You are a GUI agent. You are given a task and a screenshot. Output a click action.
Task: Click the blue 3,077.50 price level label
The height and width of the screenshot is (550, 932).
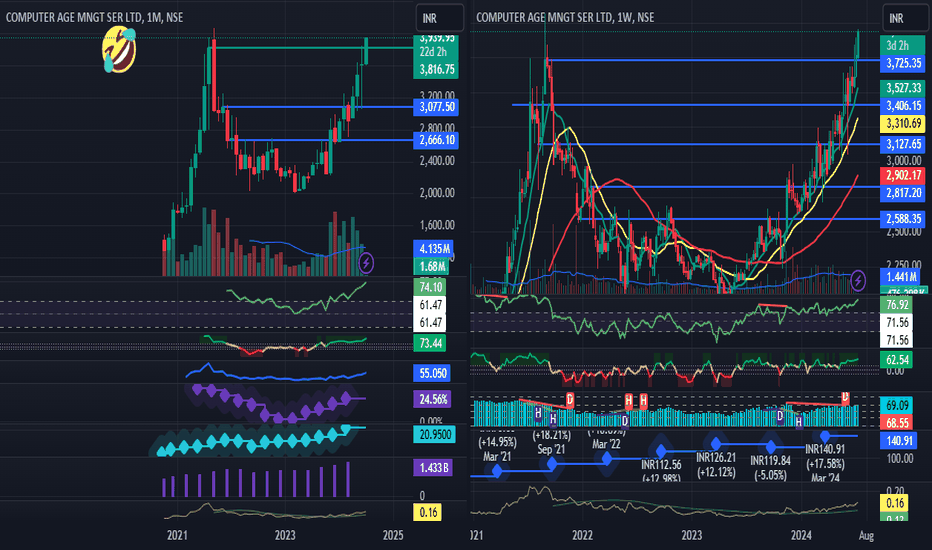coord(437,107)
